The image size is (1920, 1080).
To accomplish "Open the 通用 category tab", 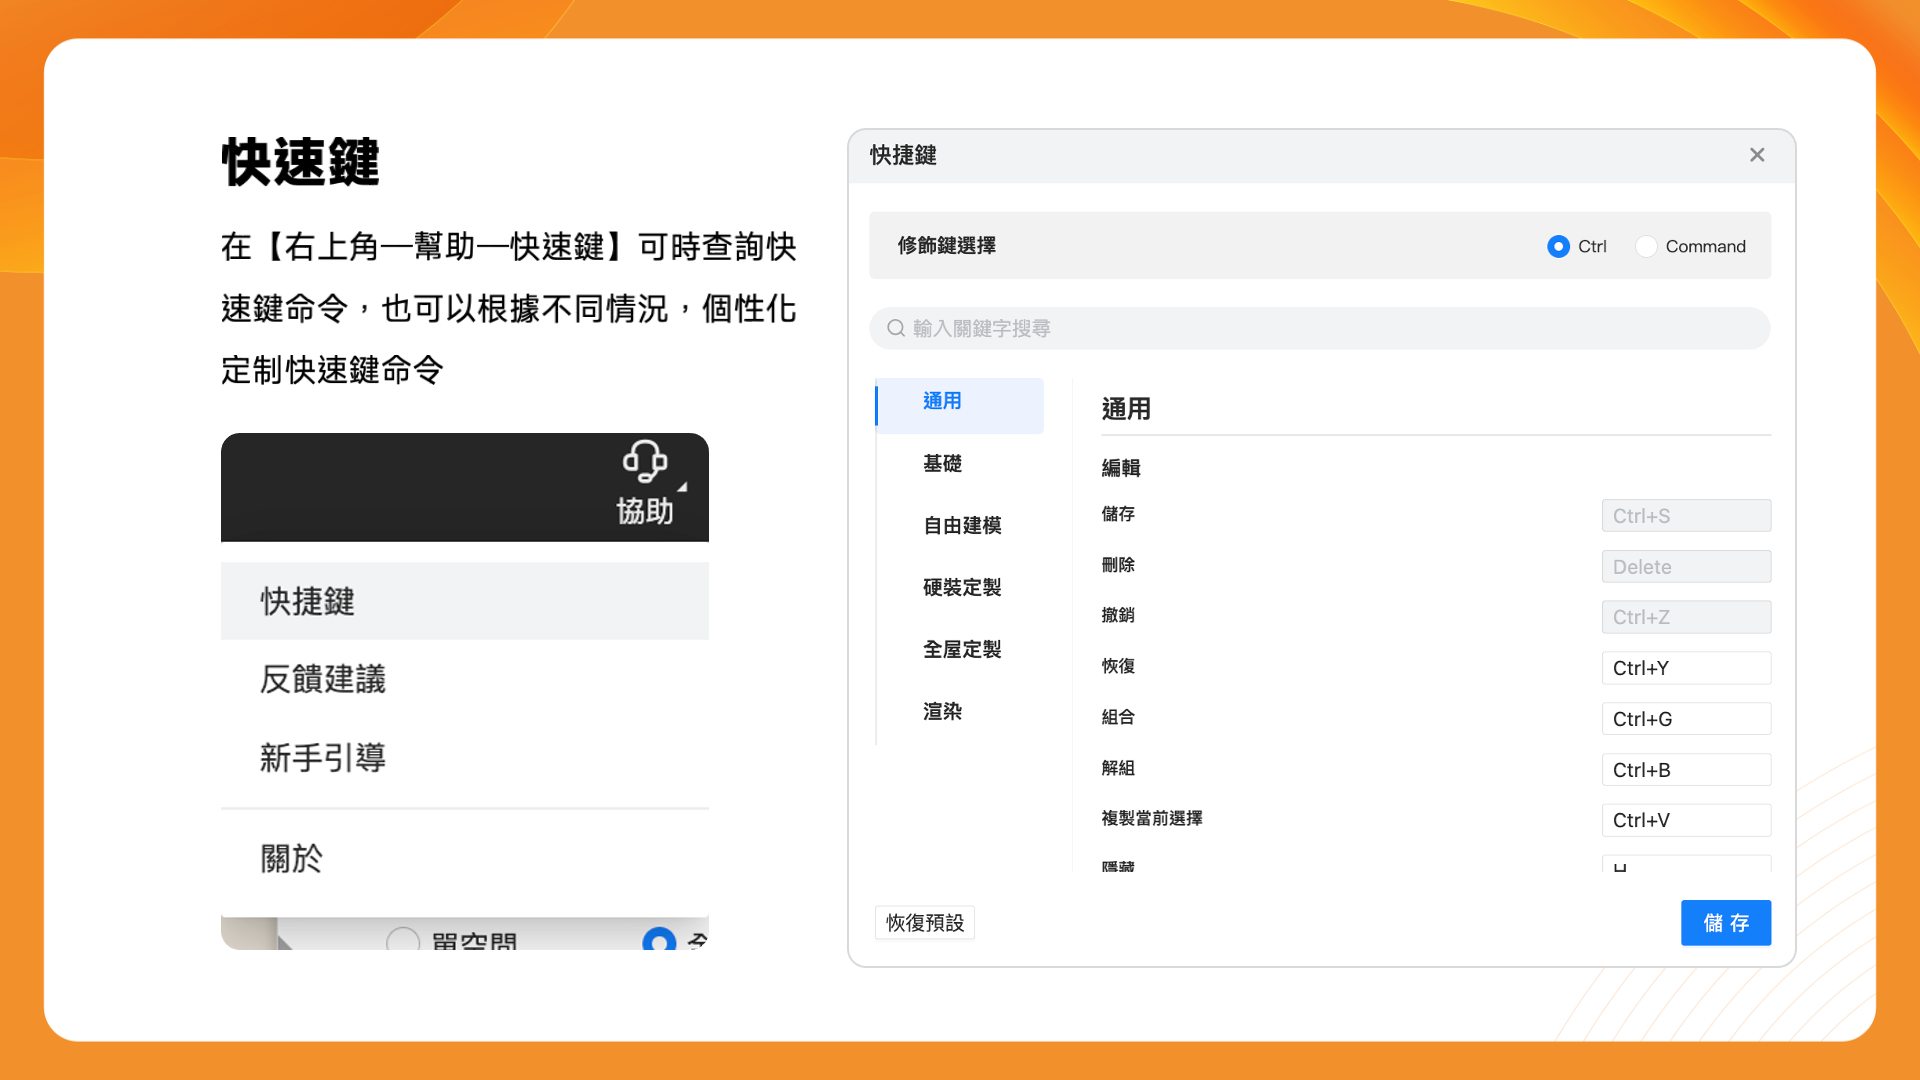I will click(x=942, y=401).
